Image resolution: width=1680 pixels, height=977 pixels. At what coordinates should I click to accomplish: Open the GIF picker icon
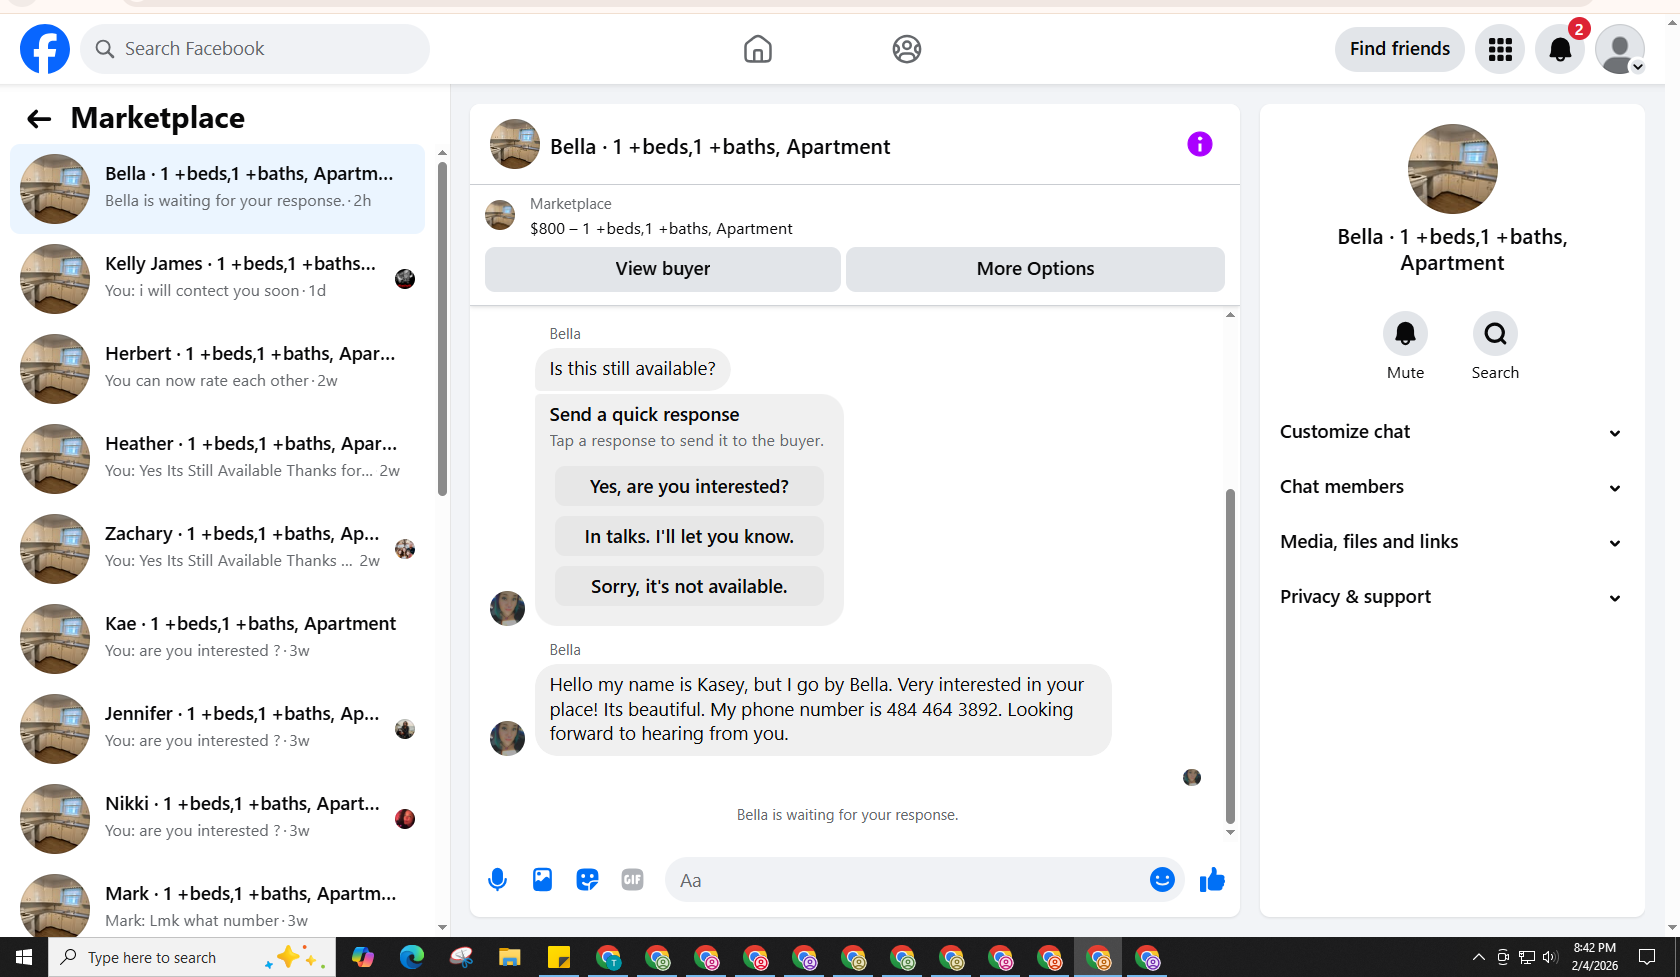tap(632, 880)
